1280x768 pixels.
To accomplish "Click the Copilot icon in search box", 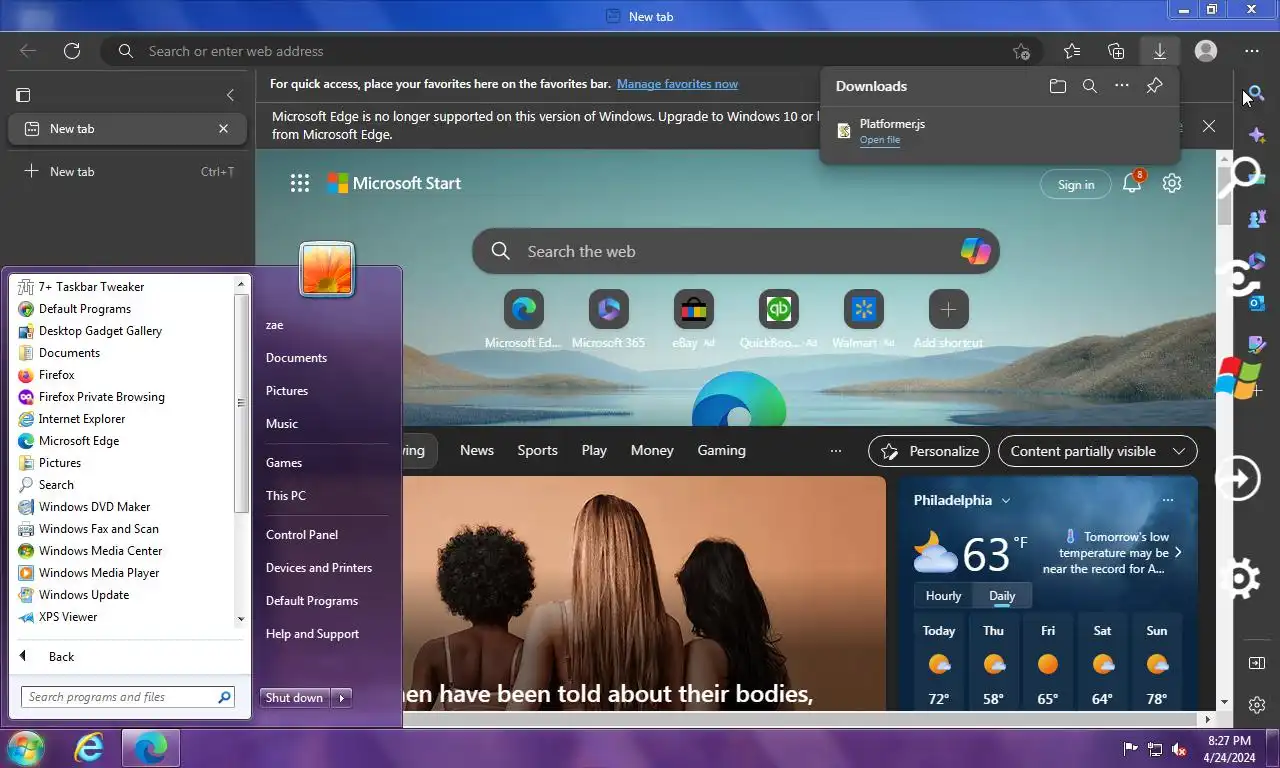I will (975, 251).
